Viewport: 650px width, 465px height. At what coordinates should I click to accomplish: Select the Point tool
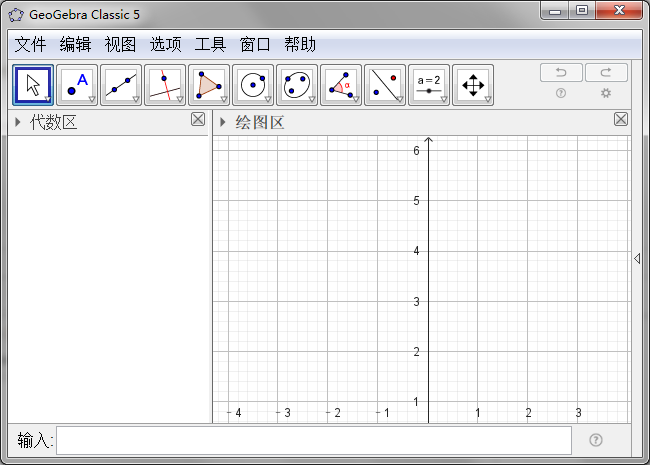pyautogui.click(x=77, y=85)
